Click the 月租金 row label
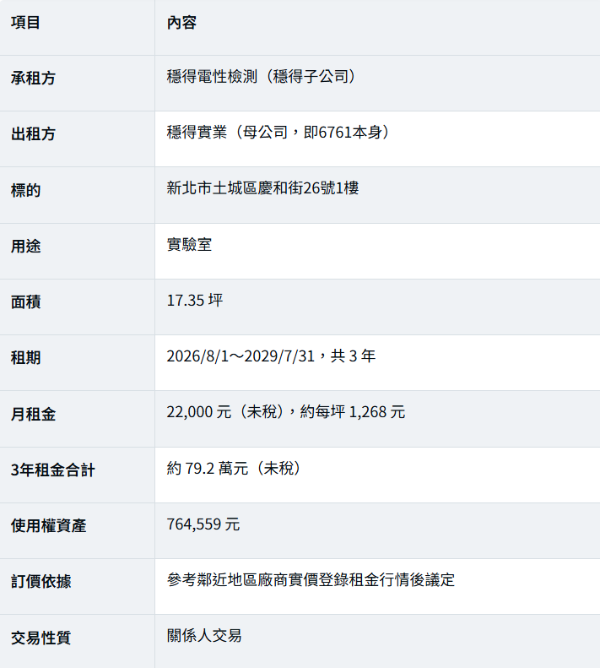This screenshot has height=668, width=600. coord(33,414)
